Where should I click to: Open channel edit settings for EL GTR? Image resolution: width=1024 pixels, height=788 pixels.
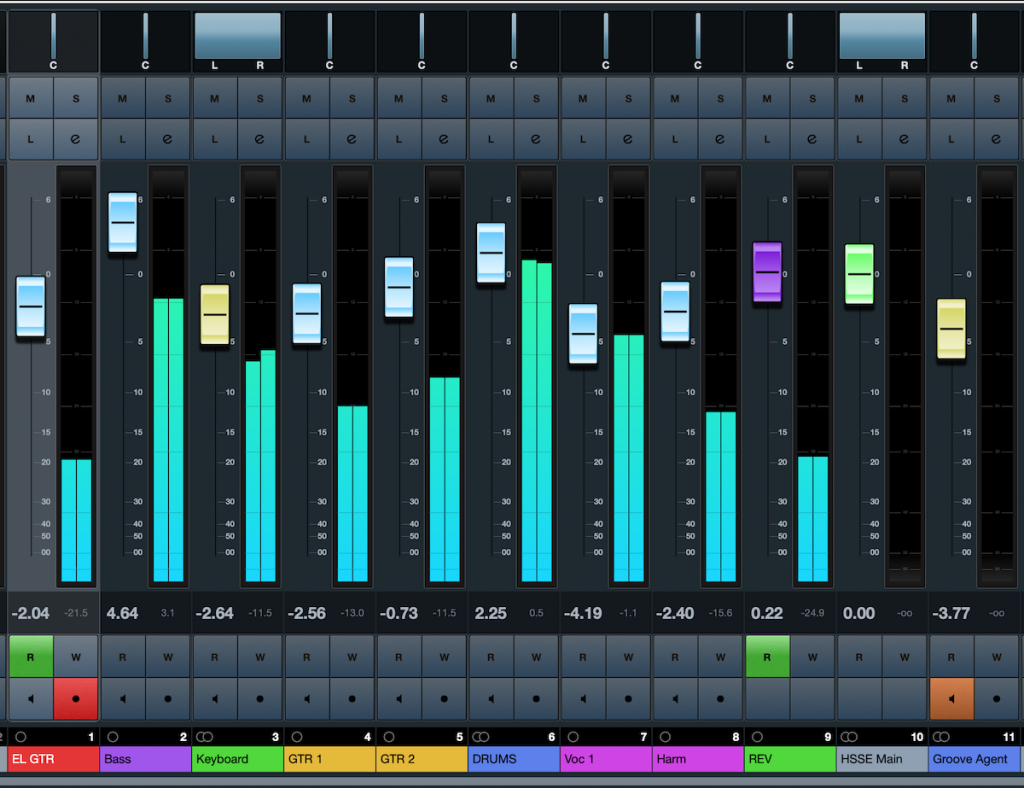[x=74, y=139]
